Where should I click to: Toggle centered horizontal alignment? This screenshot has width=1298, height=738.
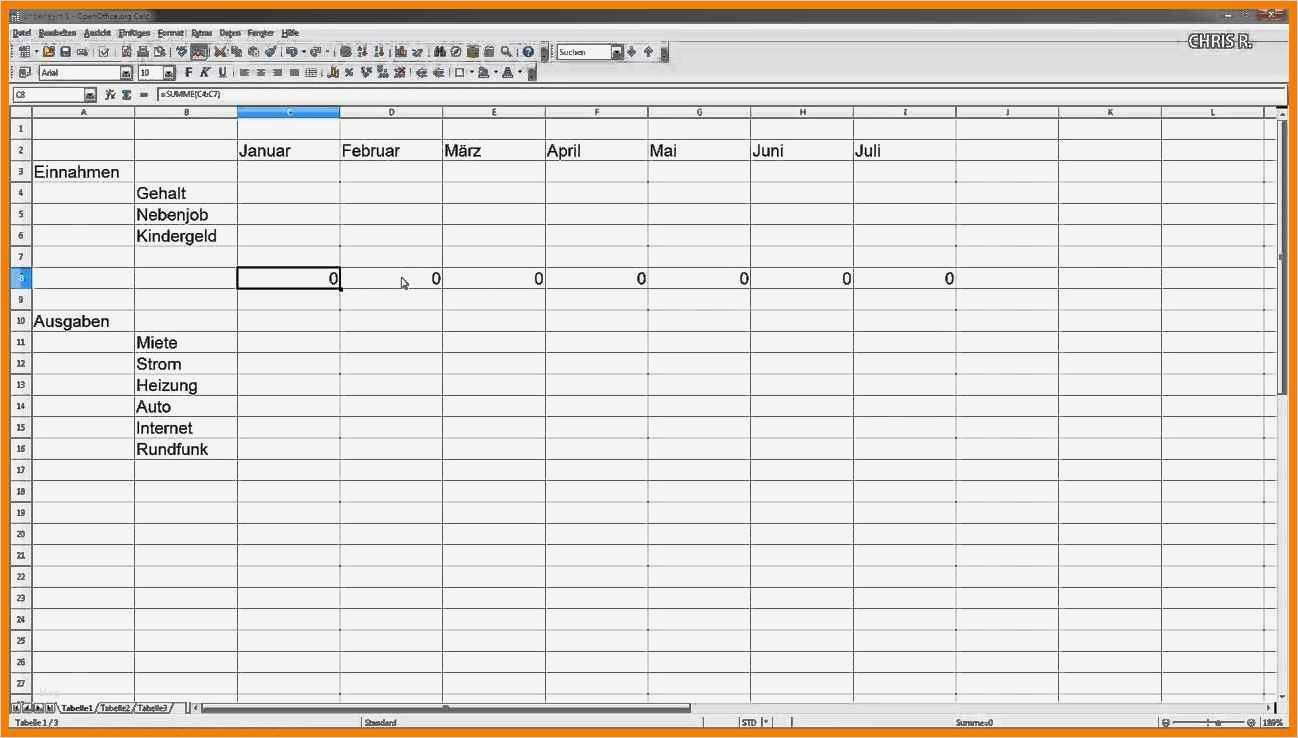[x=261, y=73]
